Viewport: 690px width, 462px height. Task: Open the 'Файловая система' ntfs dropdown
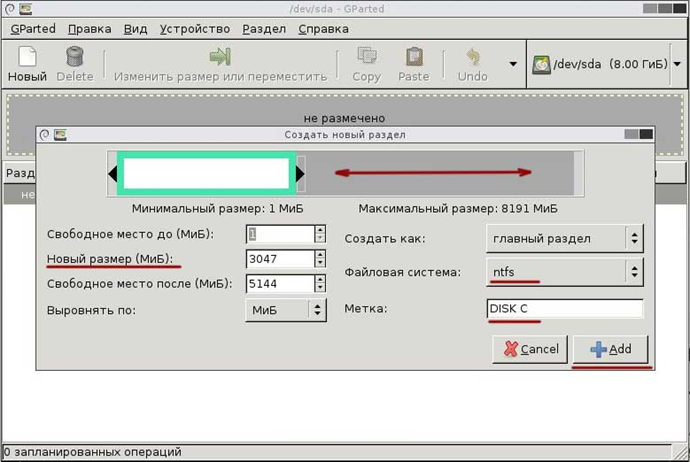click(x=564, y=271)
